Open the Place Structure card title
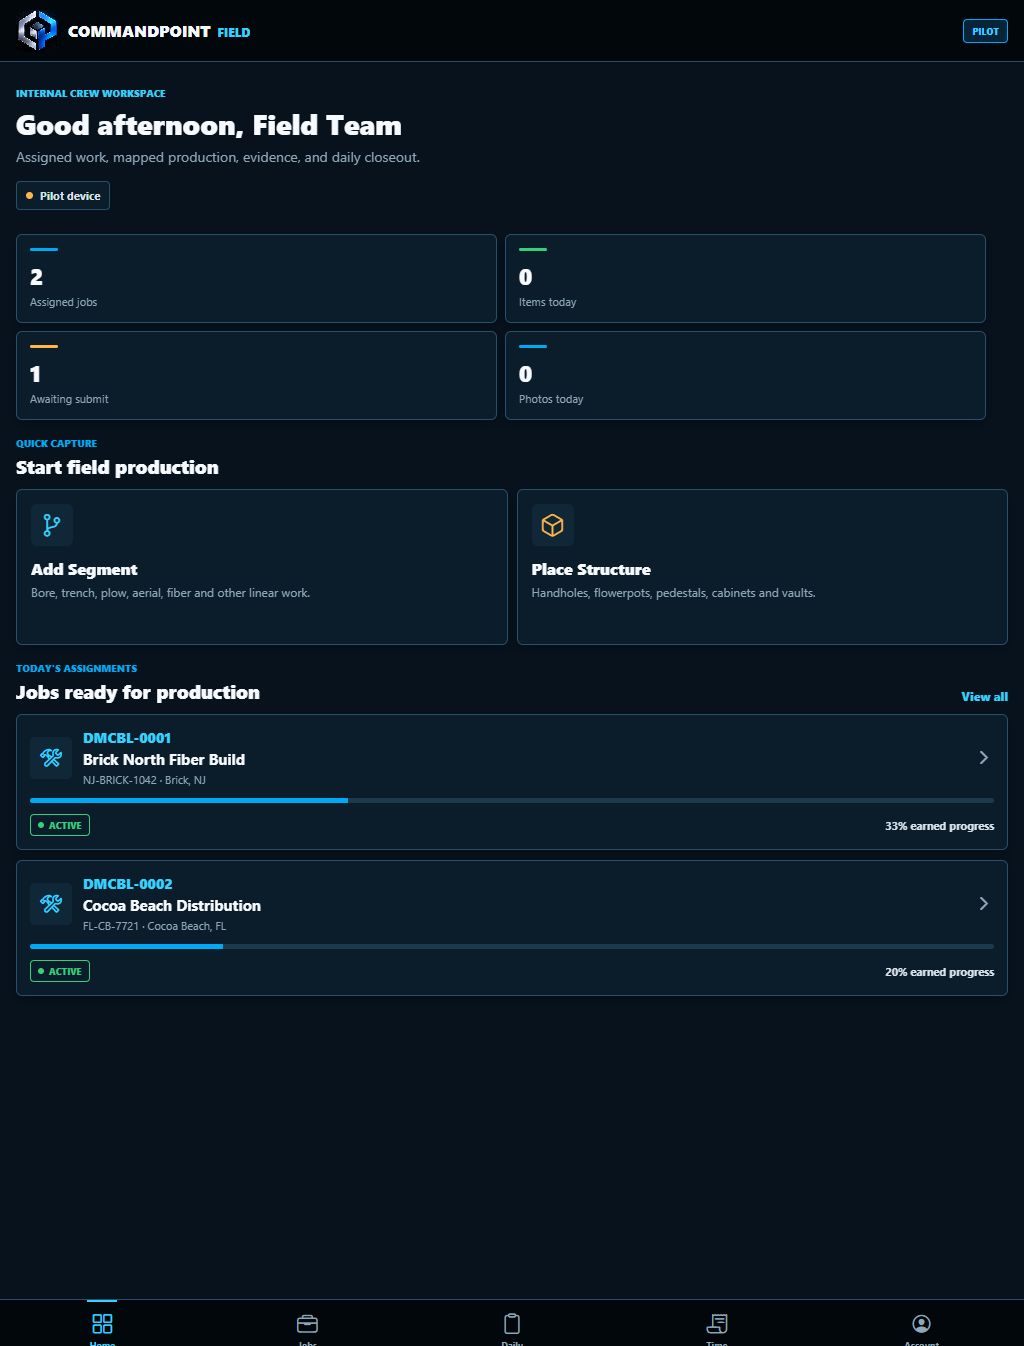 click(591, 570)
